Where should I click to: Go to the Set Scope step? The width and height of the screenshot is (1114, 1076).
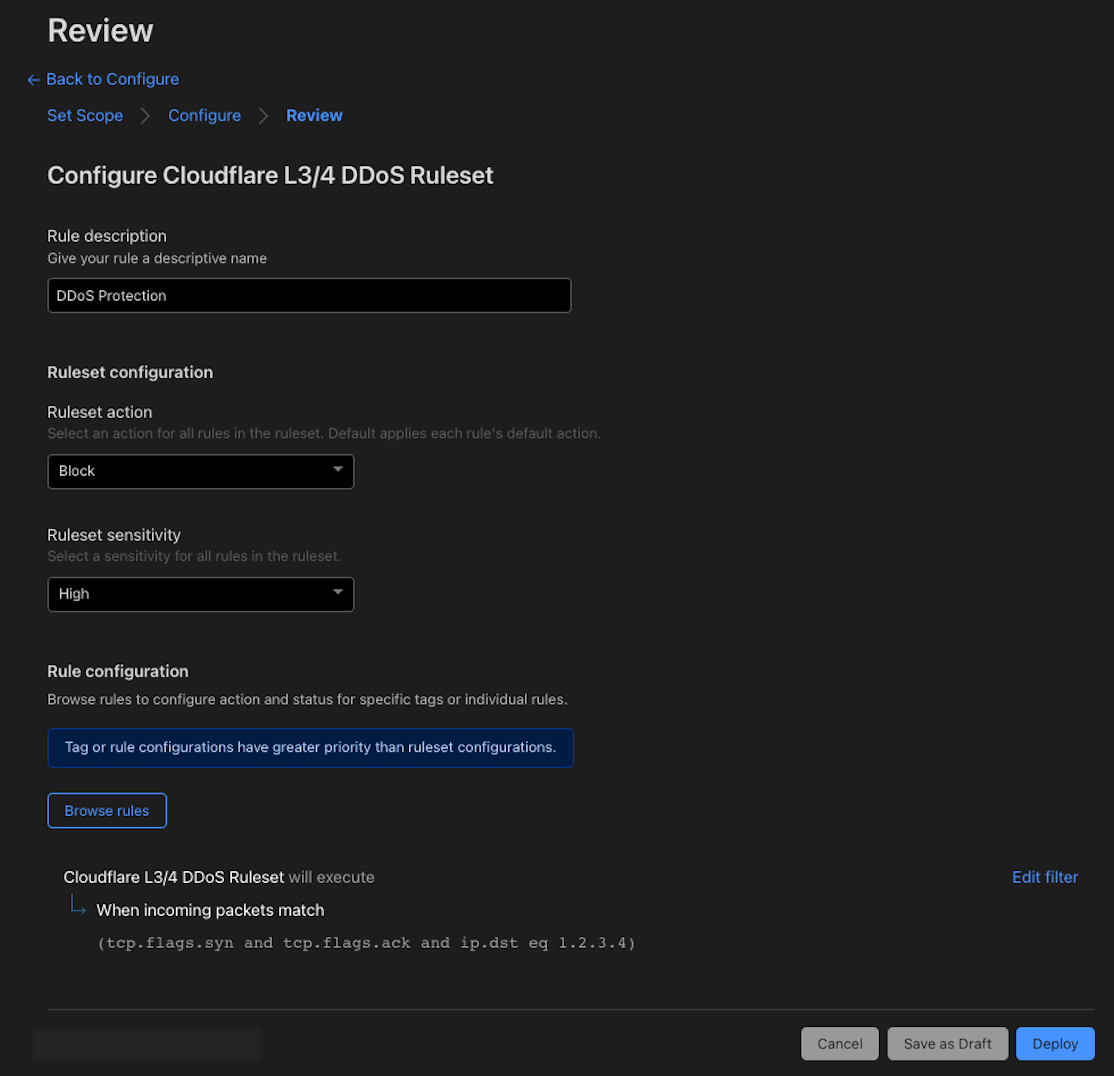tap(85, 116)
